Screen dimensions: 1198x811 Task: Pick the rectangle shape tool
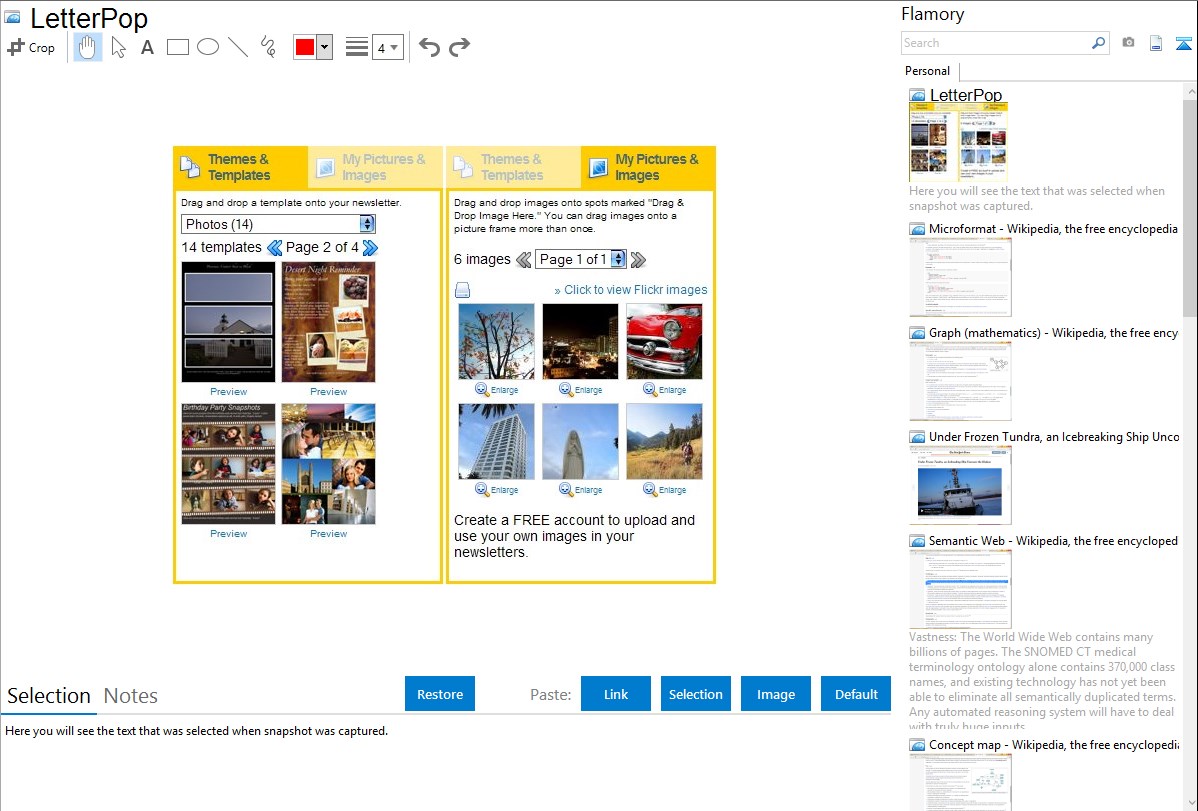[178, 47]
